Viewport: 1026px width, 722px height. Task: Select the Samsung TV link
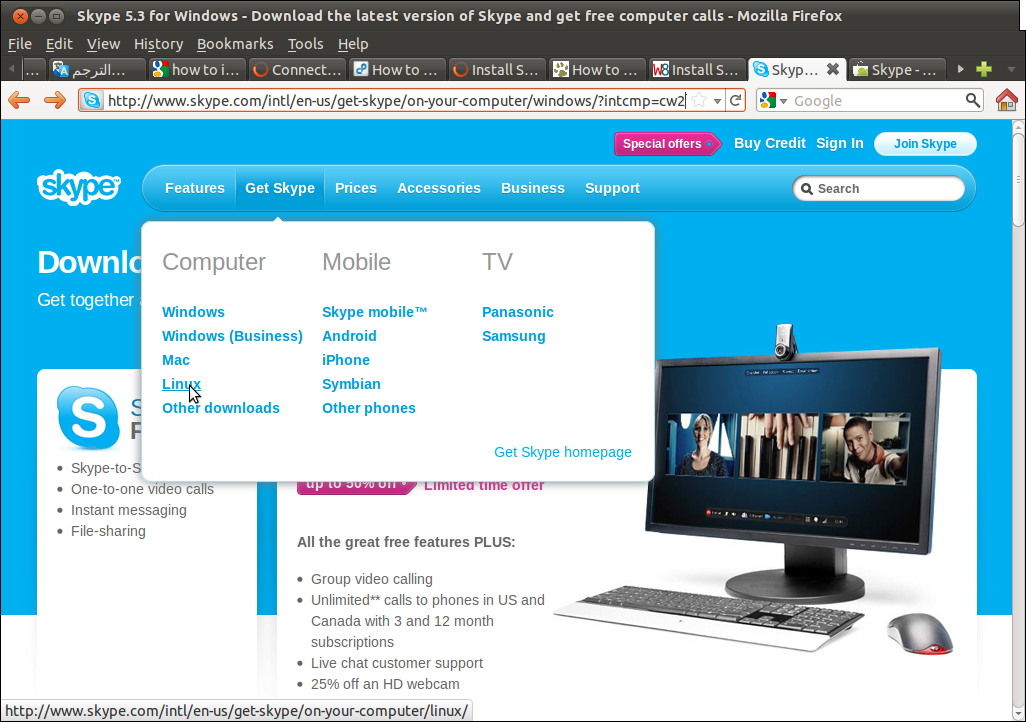514,336
